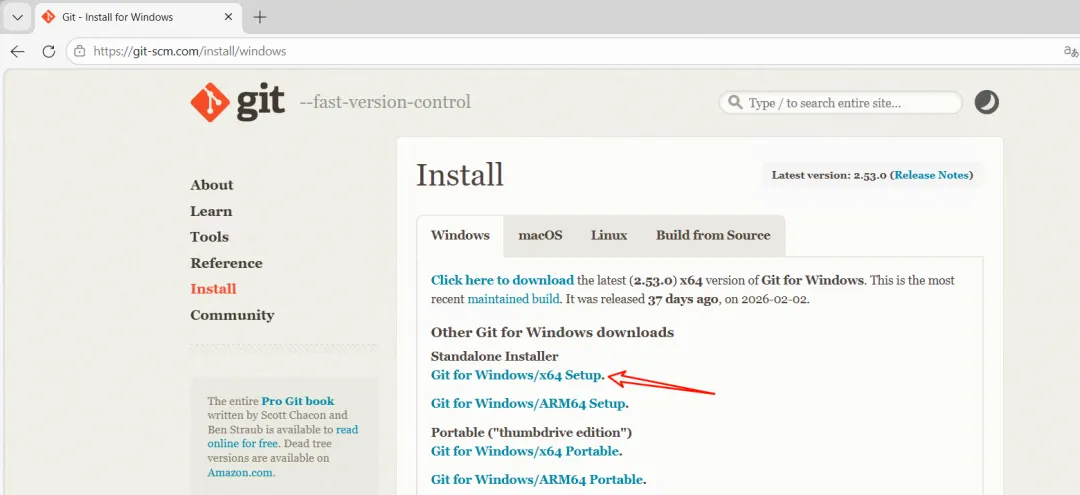This screenshot has height=495, width=1080.
Task: Click the Install page heading
Action: coord(459,175)
